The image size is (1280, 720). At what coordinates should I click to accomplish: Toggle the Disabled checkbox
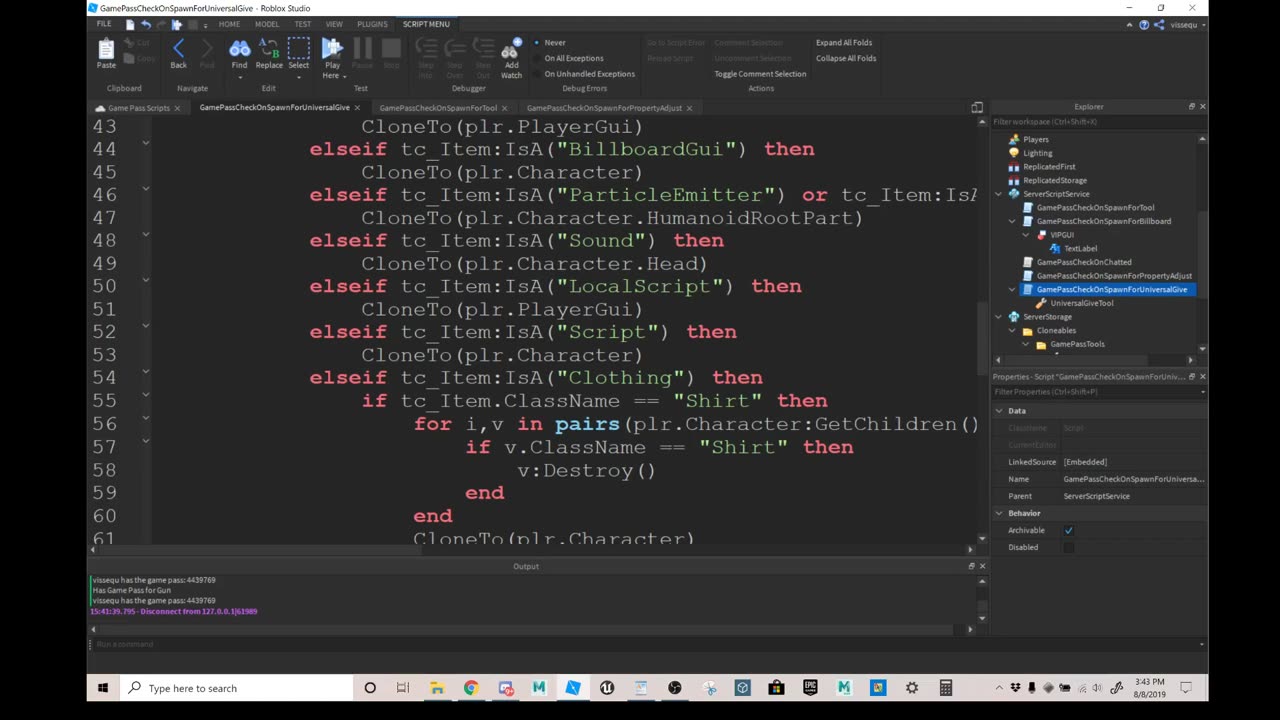tap(1068, 547)
